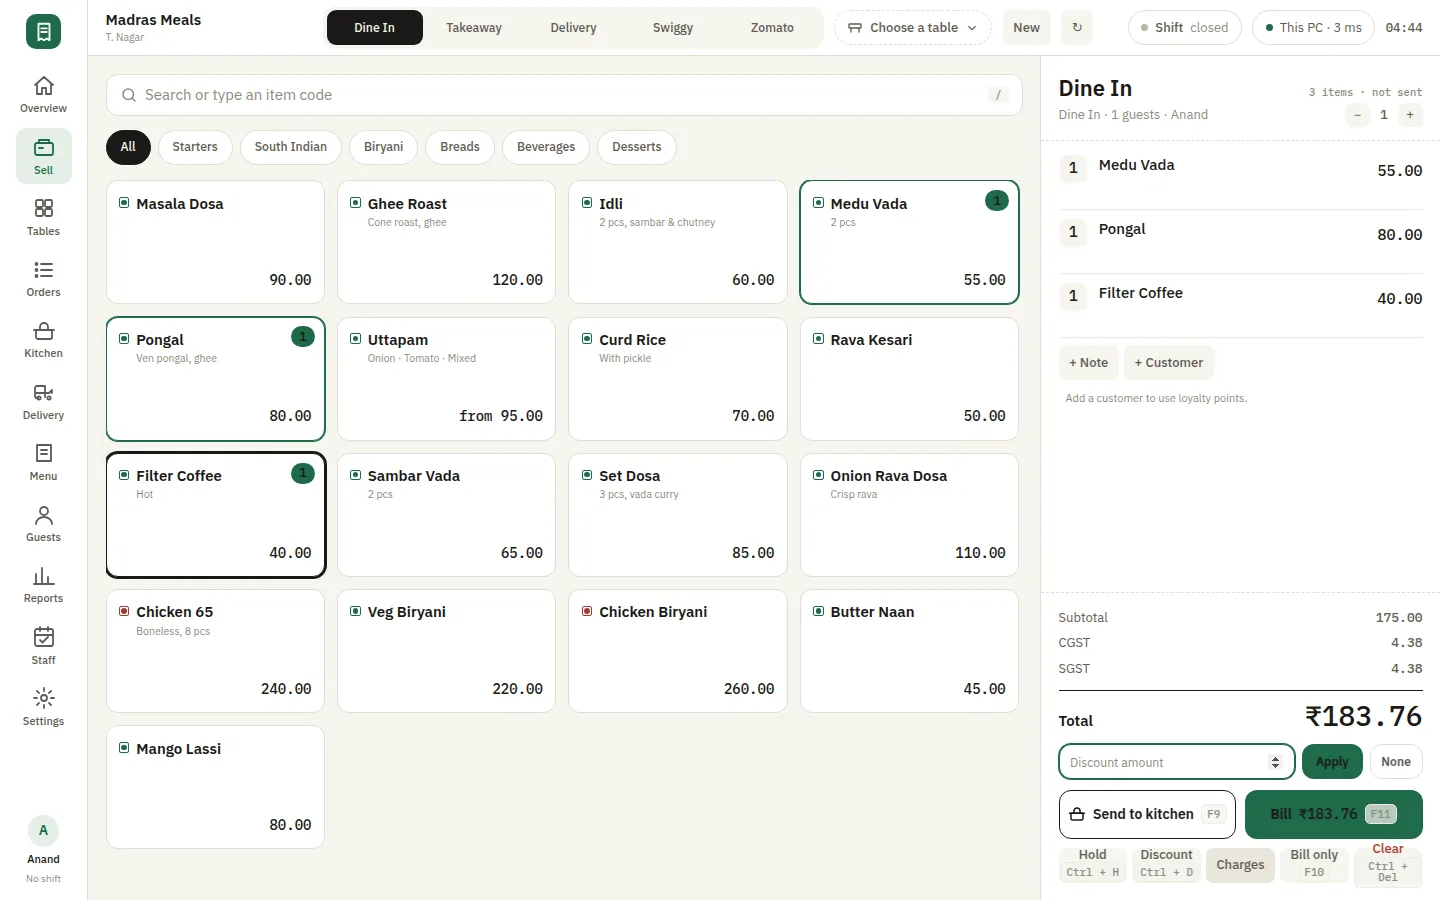The height and width of the screenshot is (900, 1440).
Task: Click the non-veg indicator on Chicken 65
Action: [x=124, y=611]
